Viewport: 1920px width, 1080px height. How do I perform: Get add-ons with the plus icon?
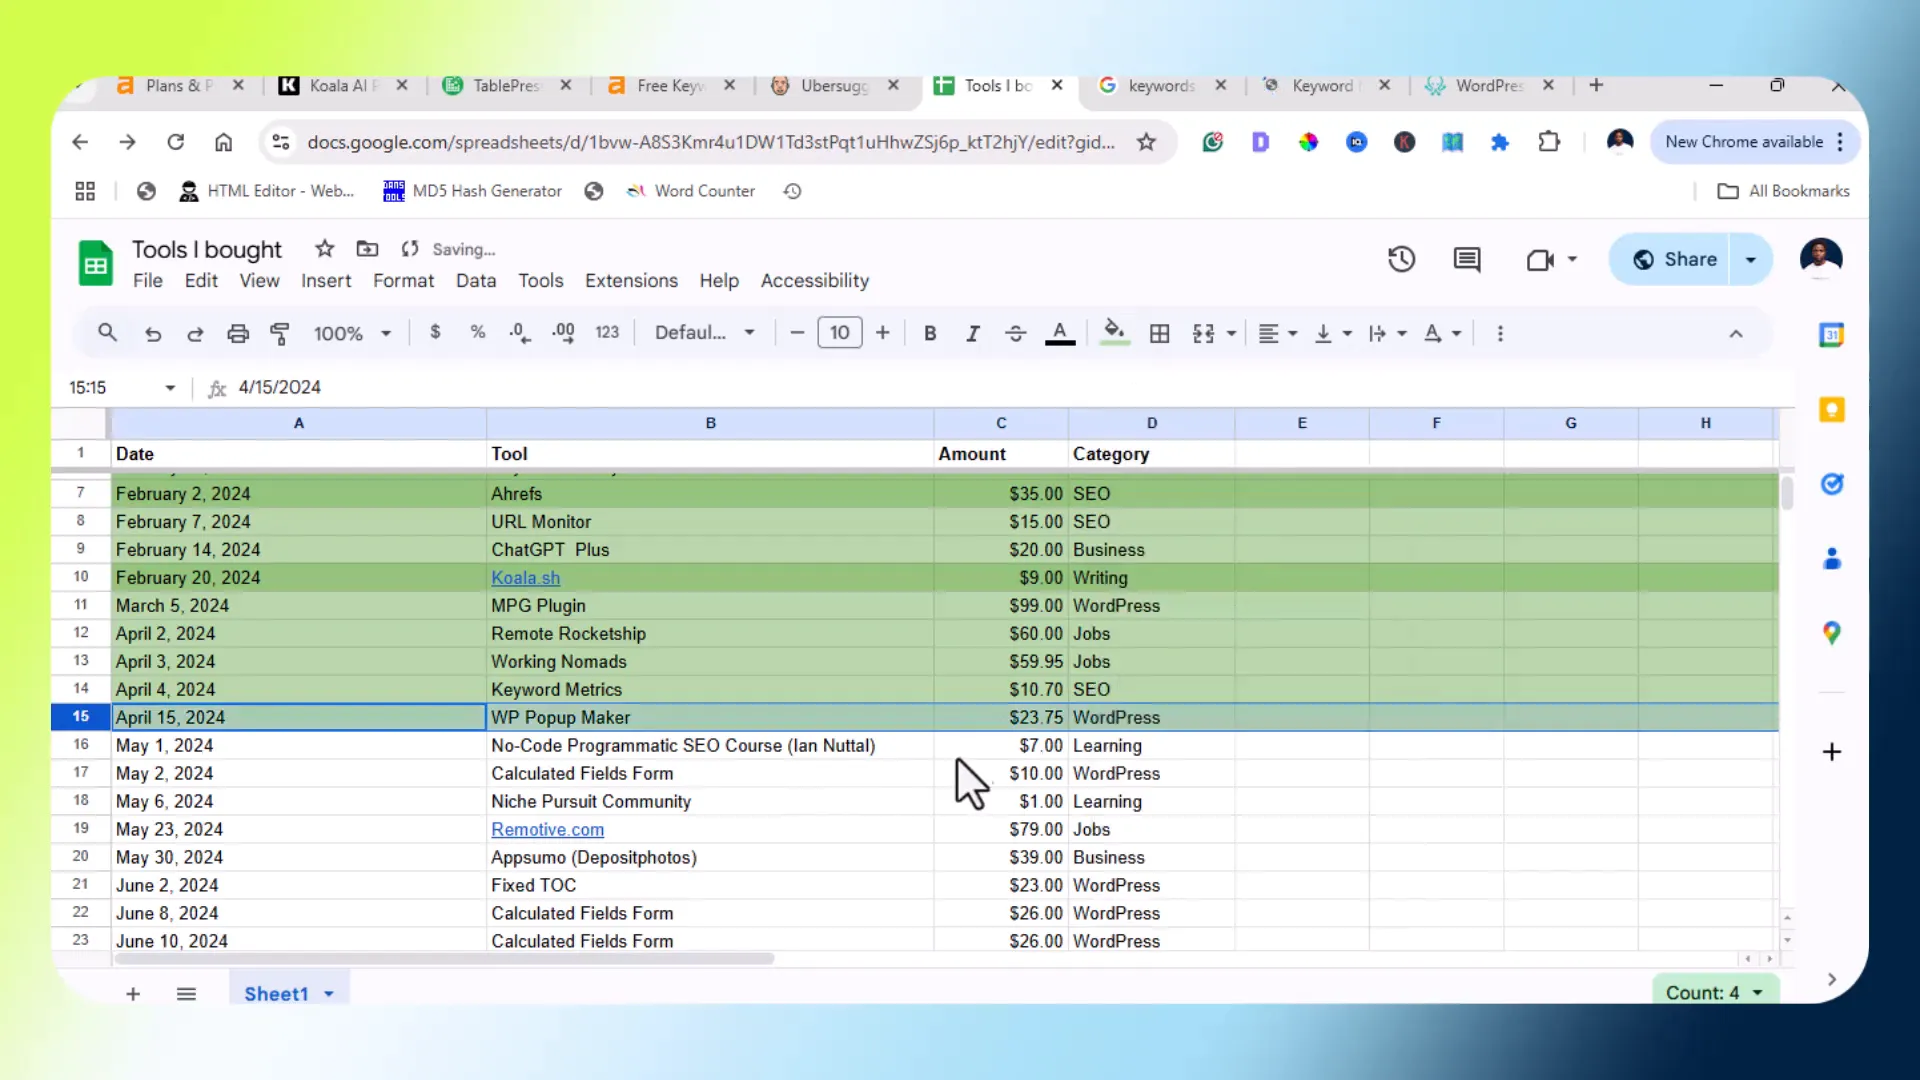pos(1831,752)
